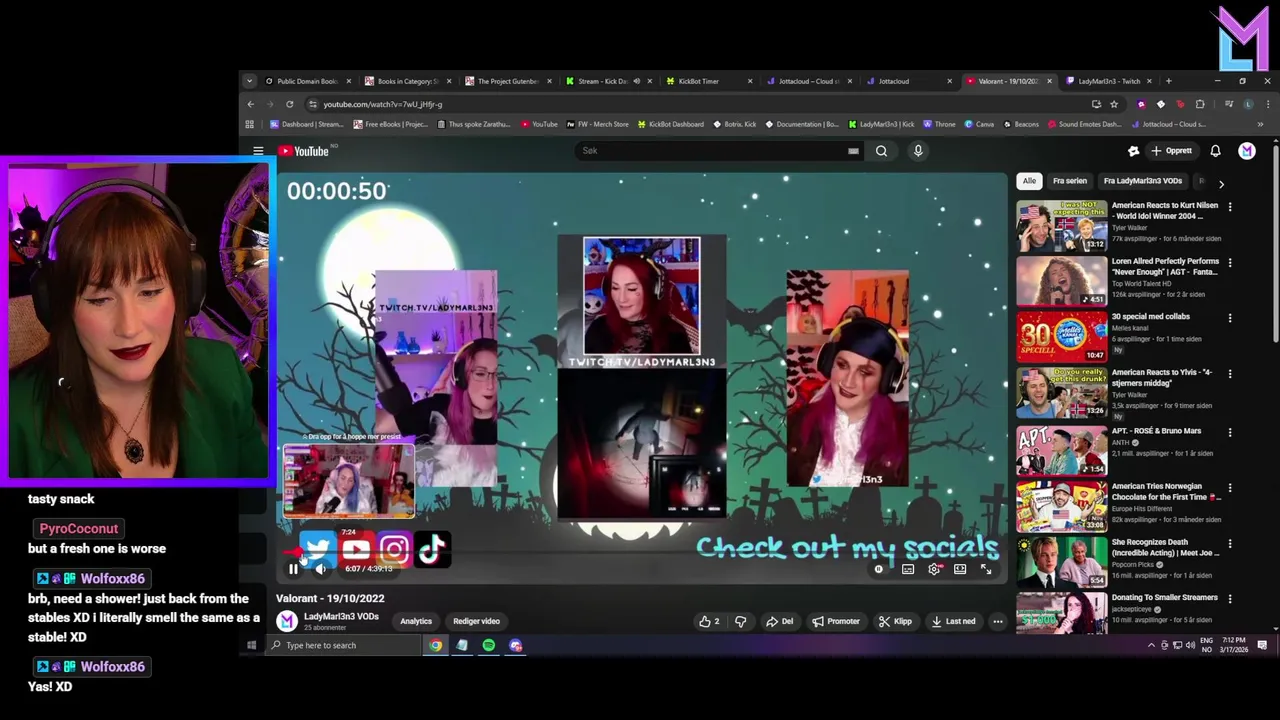Image resolution: width=1280 pixels, height=720 pixels.
Task: Select the Fra LadyMarl3n3 VODs chip
Action: click(1142, 181)
